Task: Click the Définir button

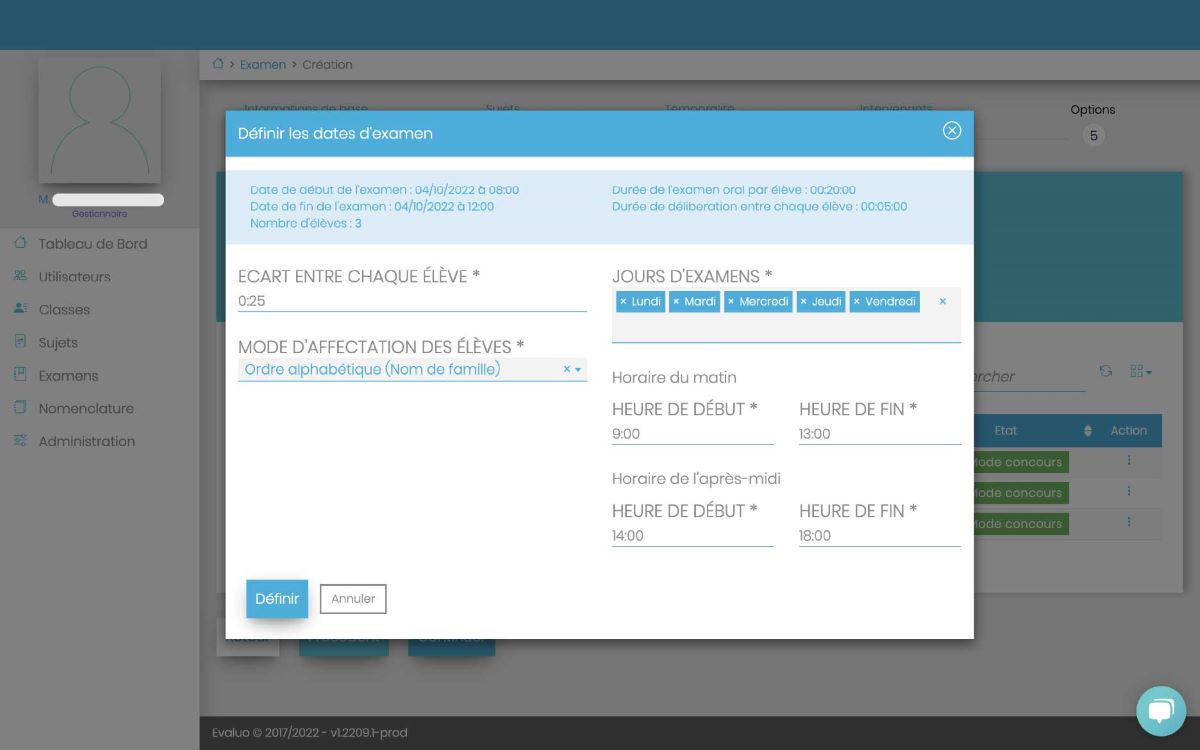Action: click(277, 599)
